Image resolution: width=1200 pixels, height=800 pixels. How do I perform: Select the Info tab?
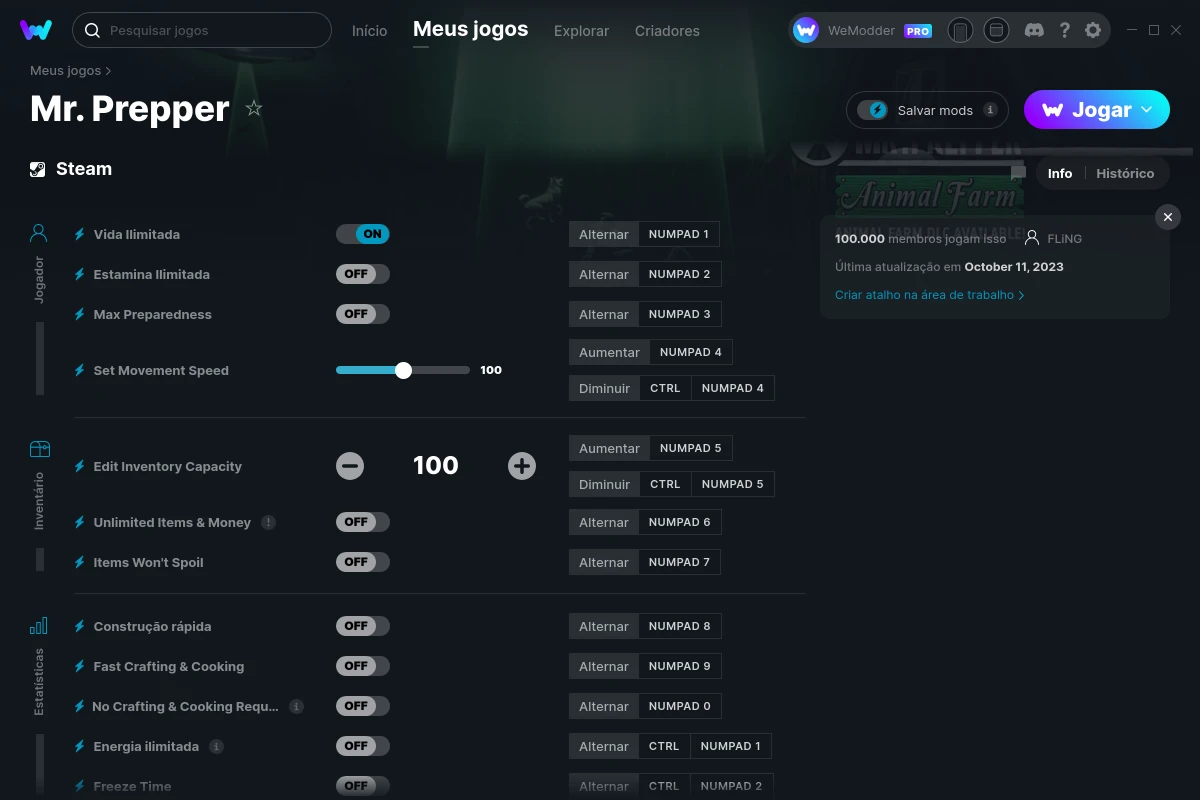coord(1060,173)
